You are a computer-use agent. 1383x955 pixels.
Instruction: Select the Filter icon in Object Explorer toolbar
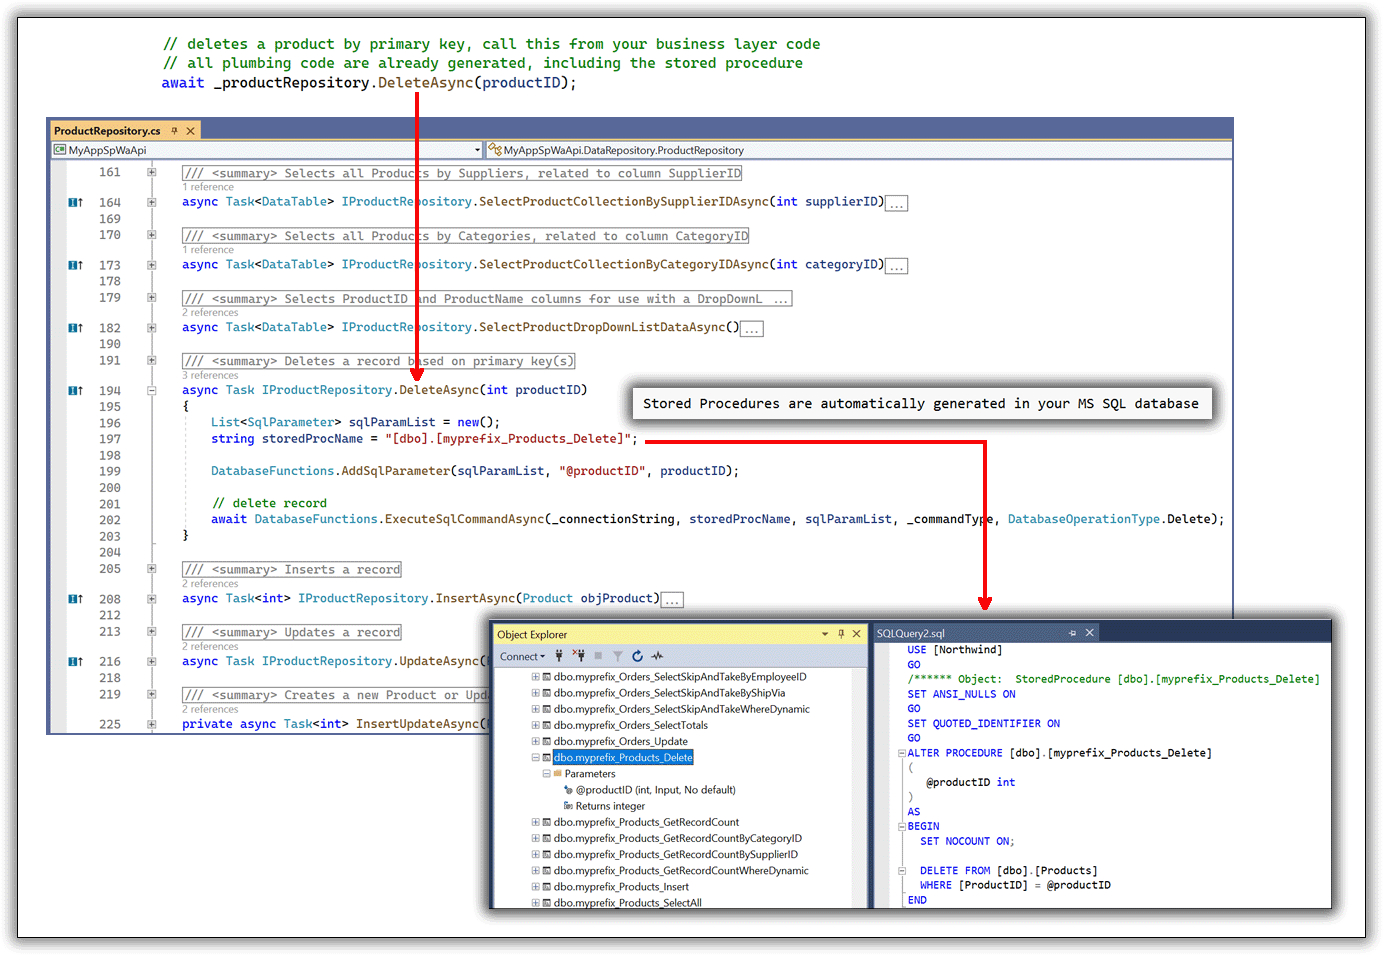[x=618, y=656]
